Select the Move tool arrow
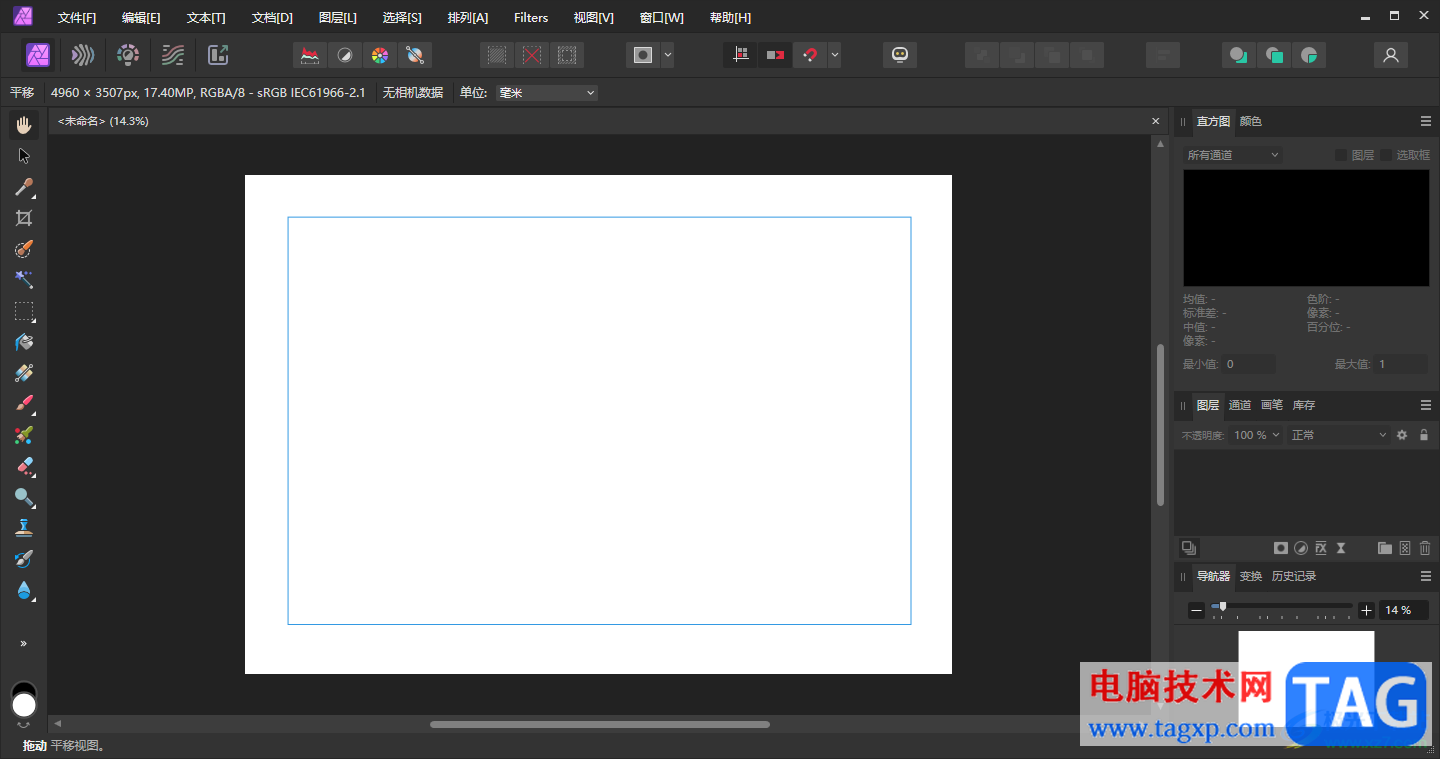1440x759 pixels. (24, 156)
